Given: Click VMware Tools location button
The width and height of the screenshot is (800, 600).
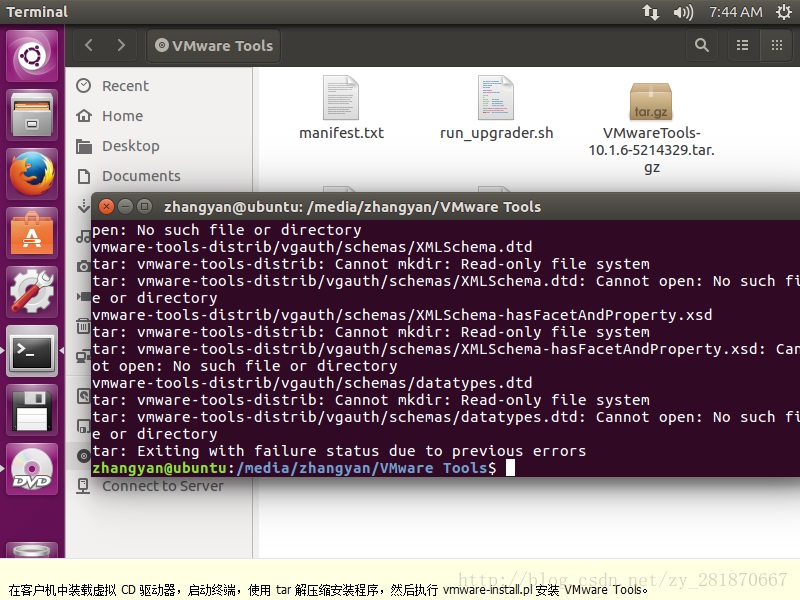Looking at the screenshot, I should (x=214, y=45).
